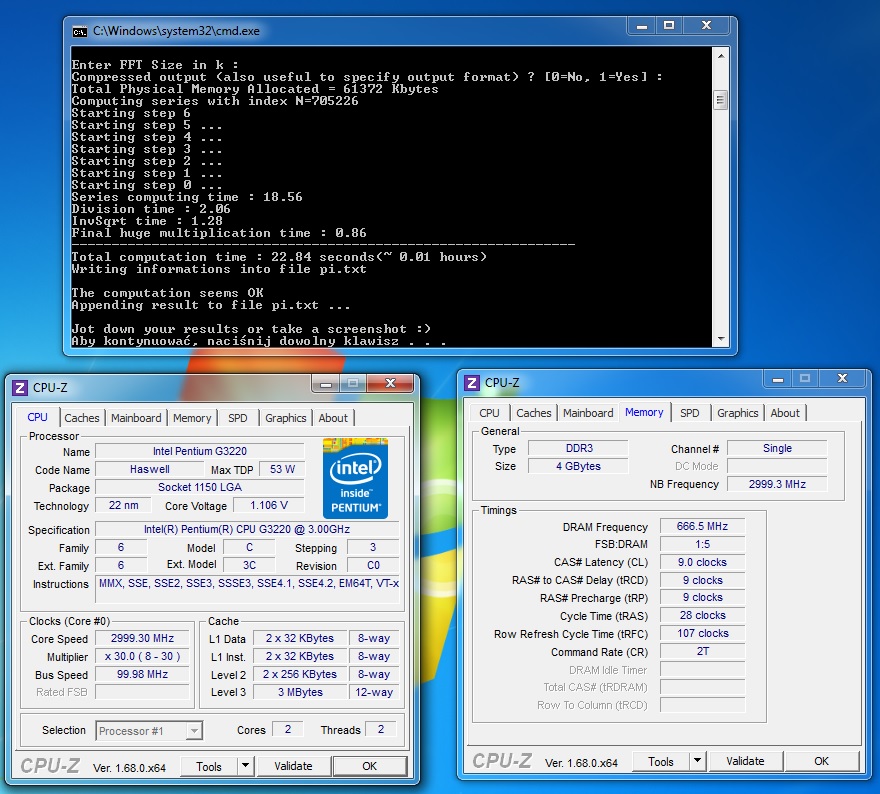The width and height of the screenshot is (880, 794).
Task: Click the Code Name Haswell field
Action: pyautogui.click(x=149, y=469)
